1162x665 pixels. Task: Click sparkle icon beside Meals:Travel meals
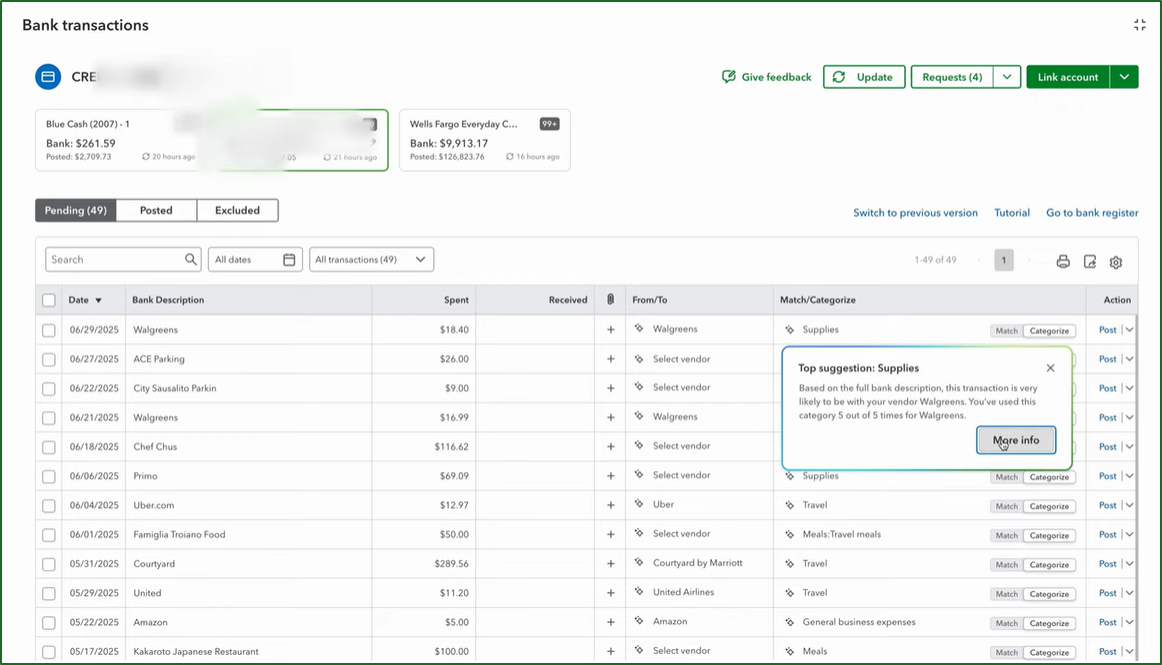(x=789, y=535)
